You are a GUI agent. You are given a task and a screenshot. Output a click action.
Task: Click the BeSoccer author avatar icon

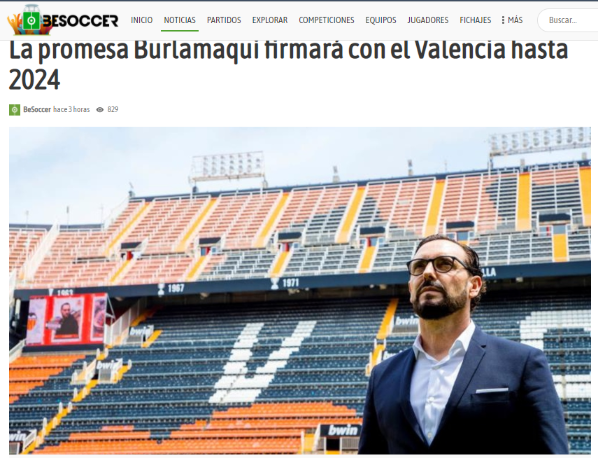coord(14,110)
